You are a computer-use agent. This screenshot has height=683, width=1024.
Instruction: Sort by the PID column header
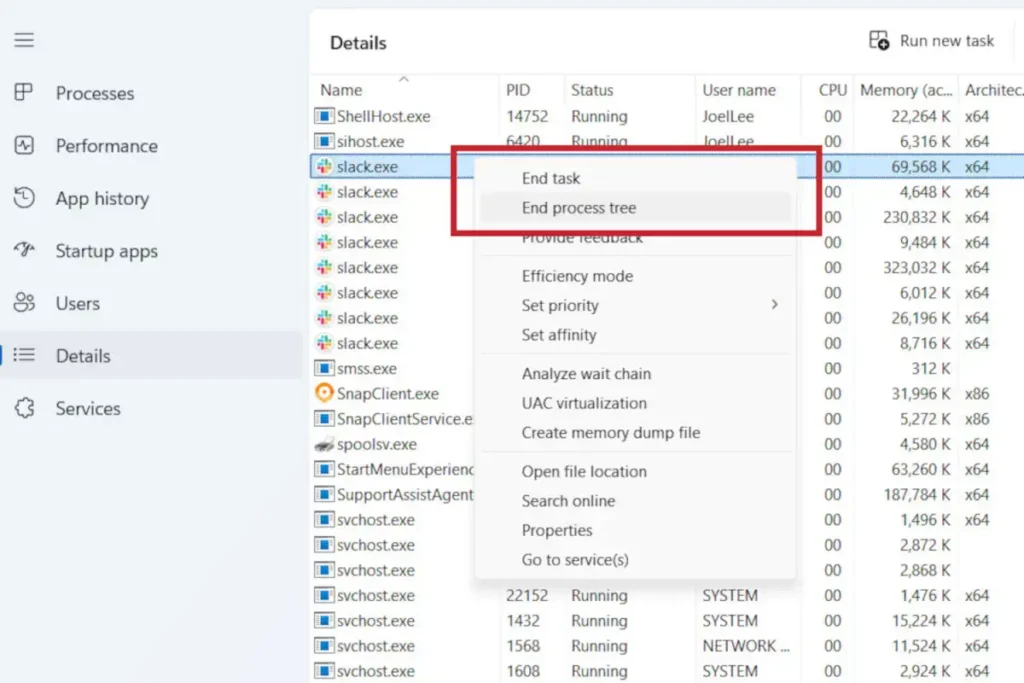coord(532,89)
